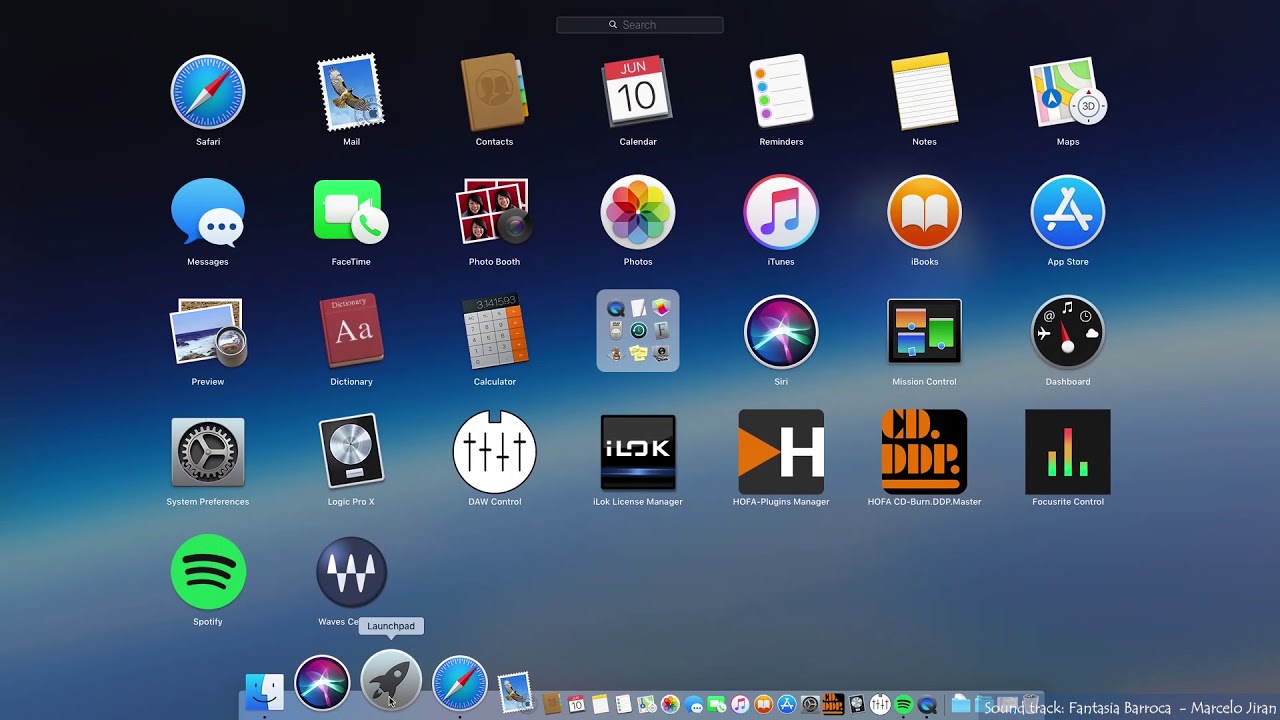Open the Messages app in Launchpad
The image size is (1280, 720).
pos(208,212)
